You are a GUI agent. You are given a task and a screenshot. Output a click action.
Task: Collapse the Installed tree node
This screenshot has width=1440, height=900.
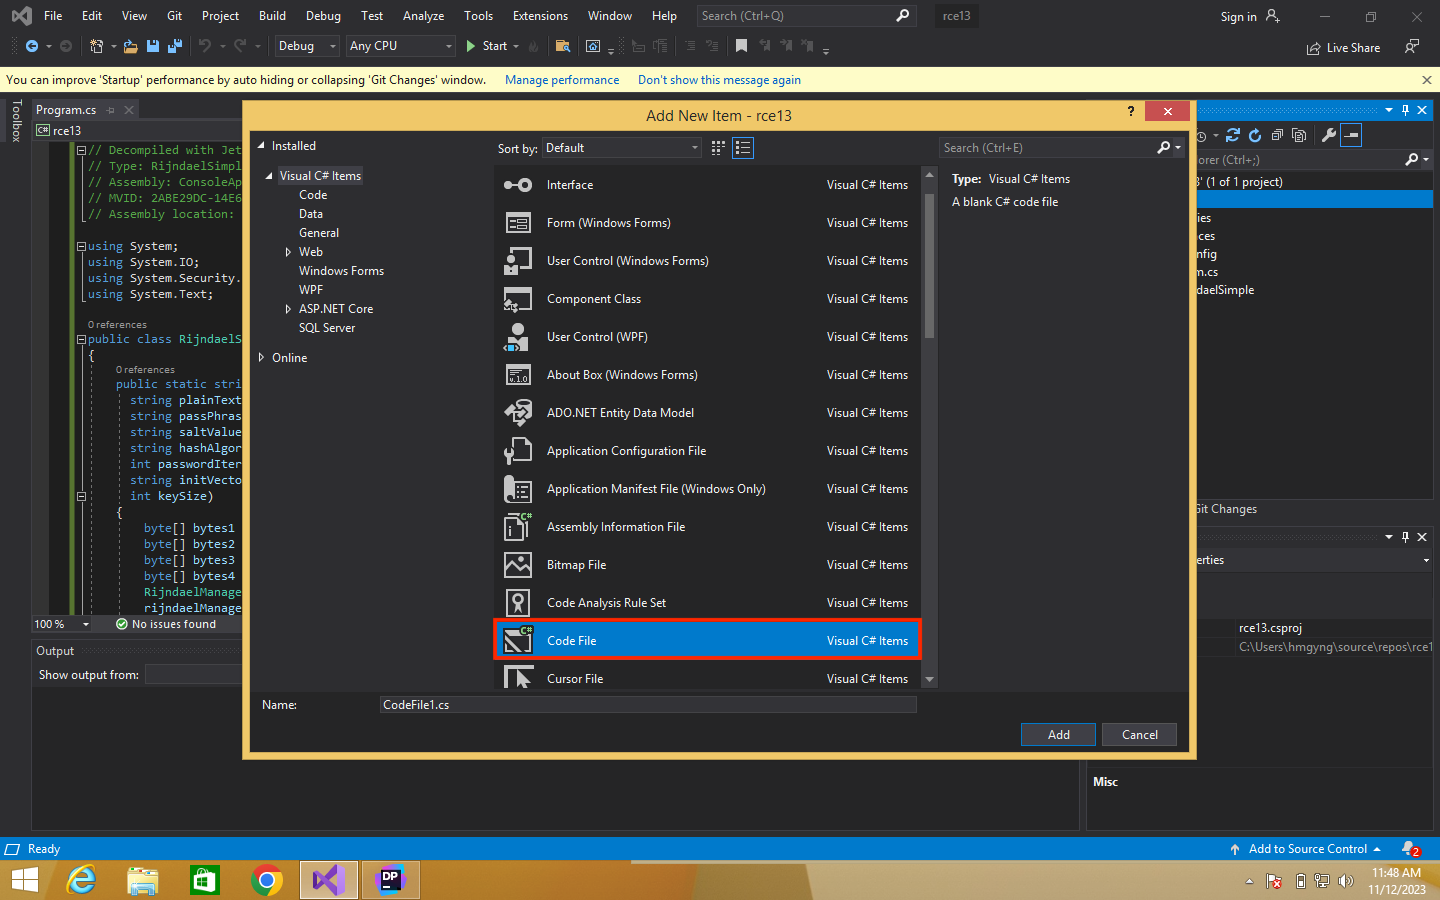coord(261,146)
